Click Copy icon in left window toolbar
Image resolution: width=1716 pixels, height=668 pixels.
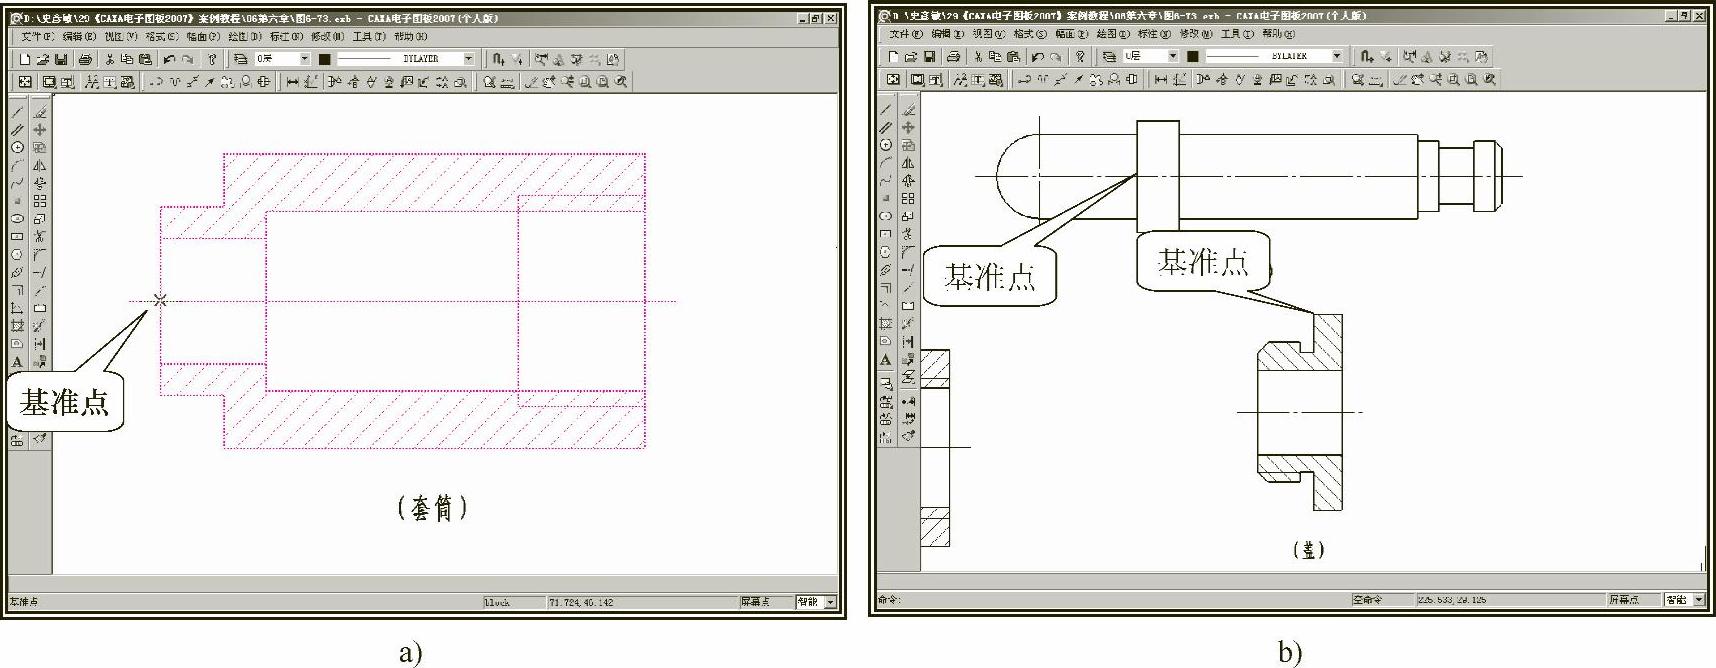point(127,59)
